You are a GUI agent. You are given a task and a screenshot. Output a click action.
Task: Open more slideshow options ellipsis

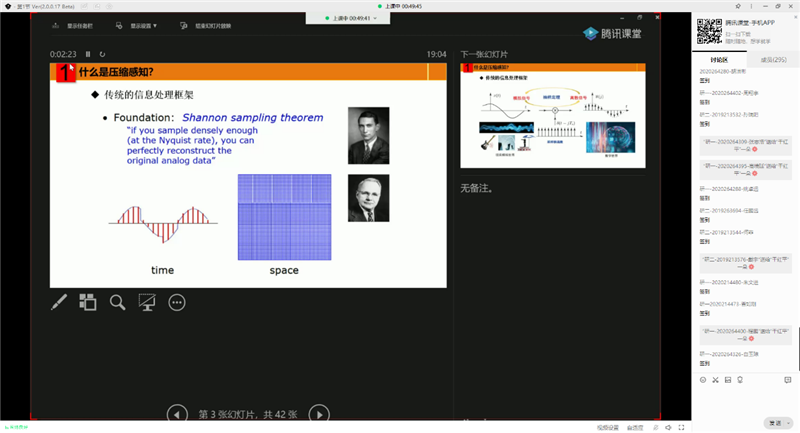coord(177,301)
